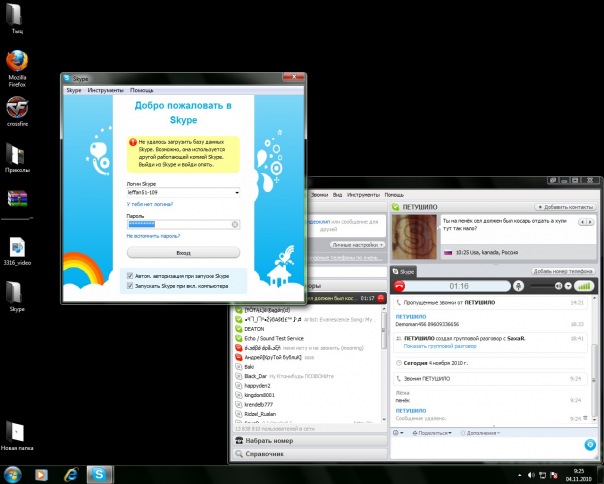Open Помощь menu in main Skype window

pos(394,195)
